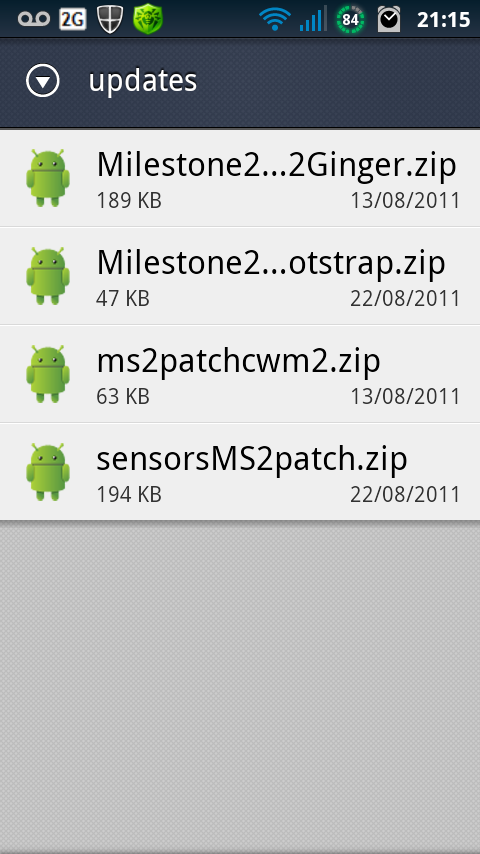Tap the Wi-Fi signal icon

275,20
